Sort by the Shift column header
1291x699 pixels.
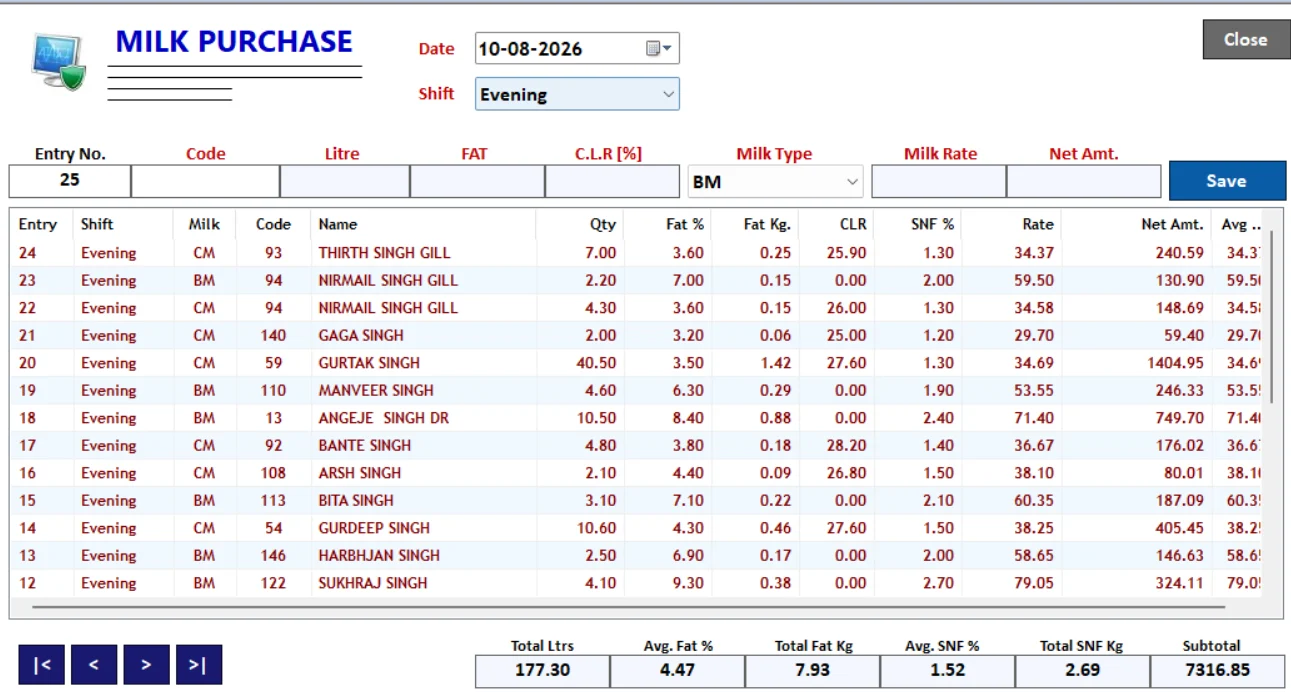tap(122, 224)
